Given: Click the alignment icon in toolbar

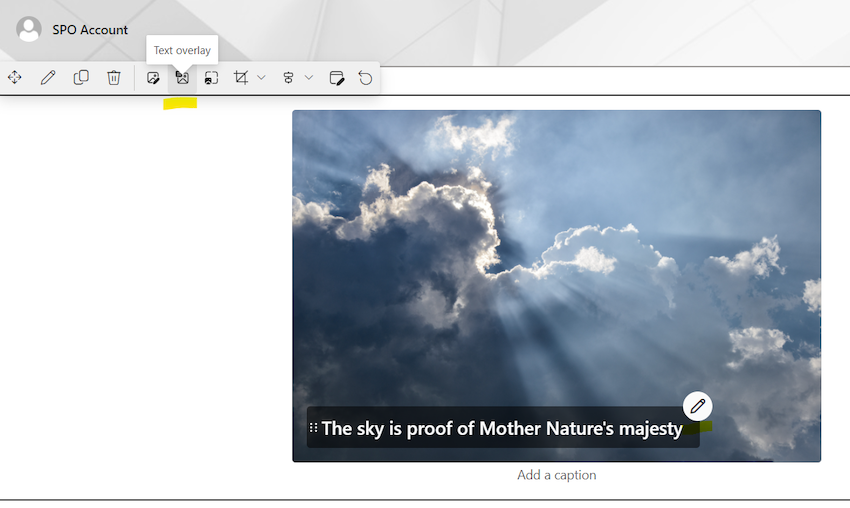Looking at the screenshot, I should tap(288, 78).
